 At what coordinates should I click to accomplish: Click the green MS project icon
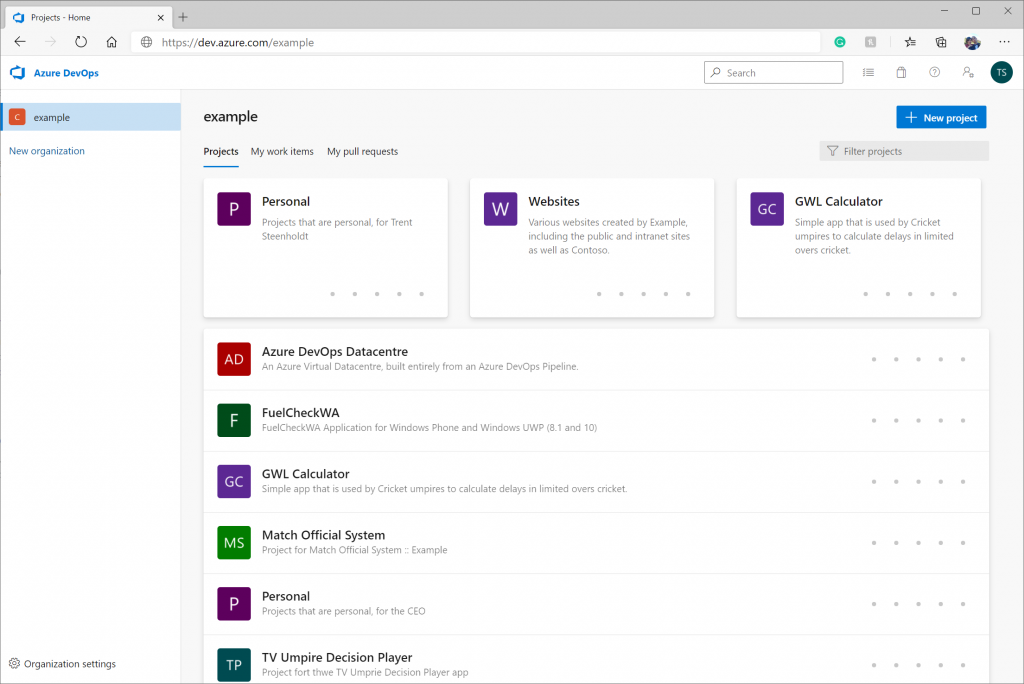234,542
